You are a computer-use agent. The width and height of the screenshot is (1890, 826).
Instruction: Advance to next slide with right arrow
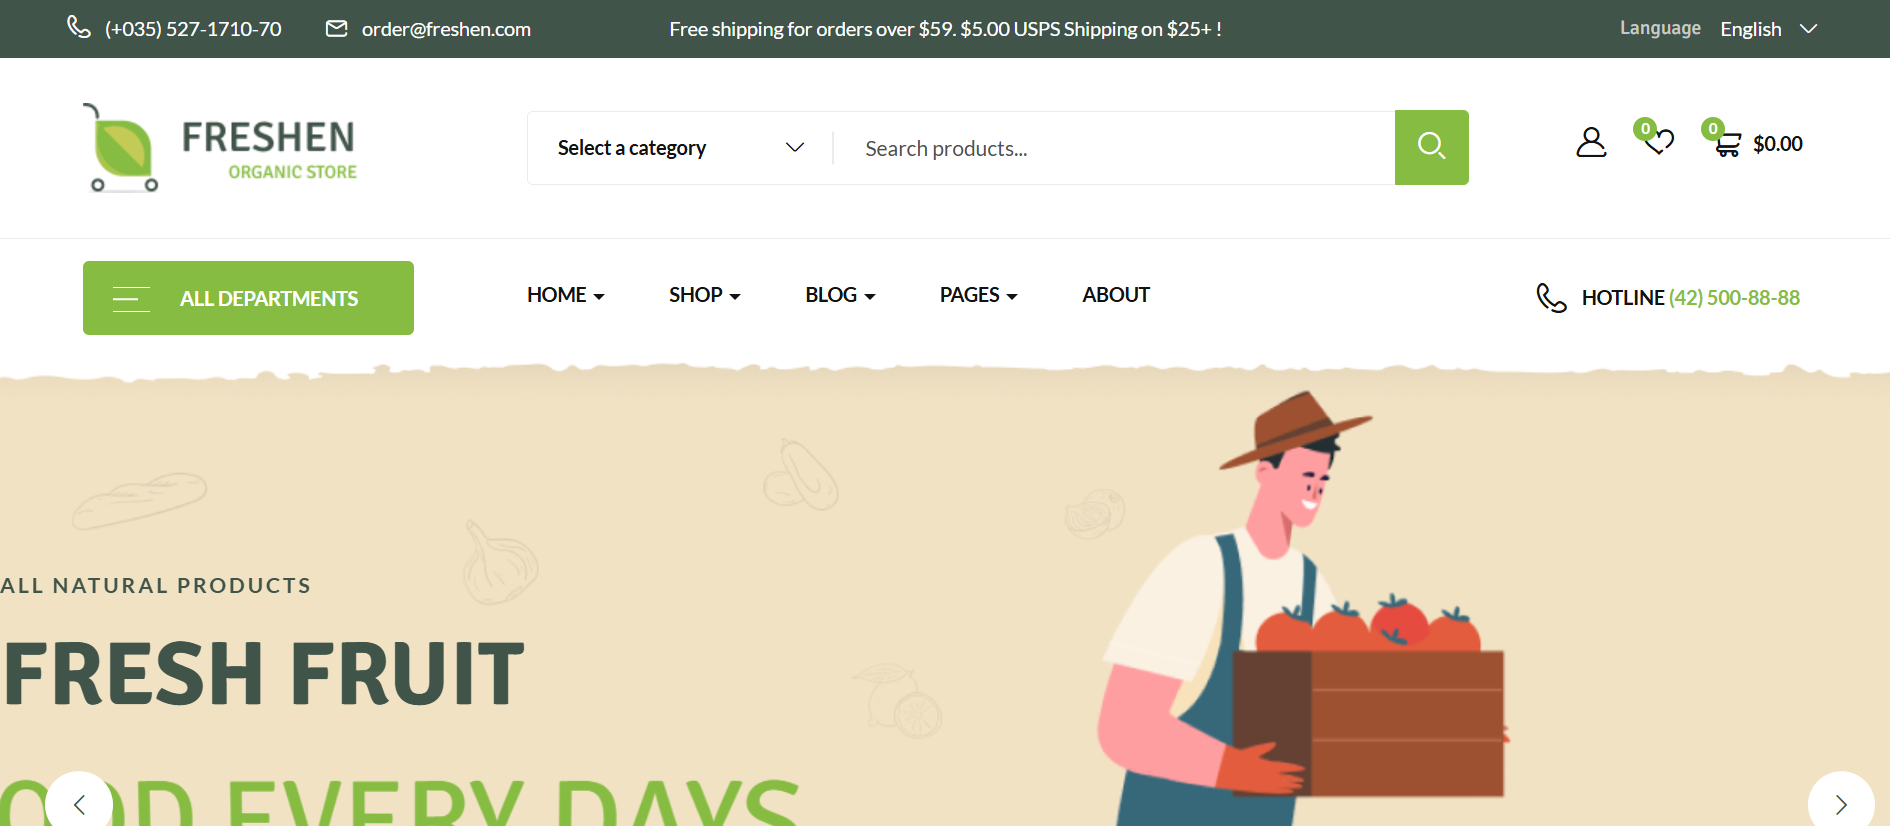point(1840,804)
